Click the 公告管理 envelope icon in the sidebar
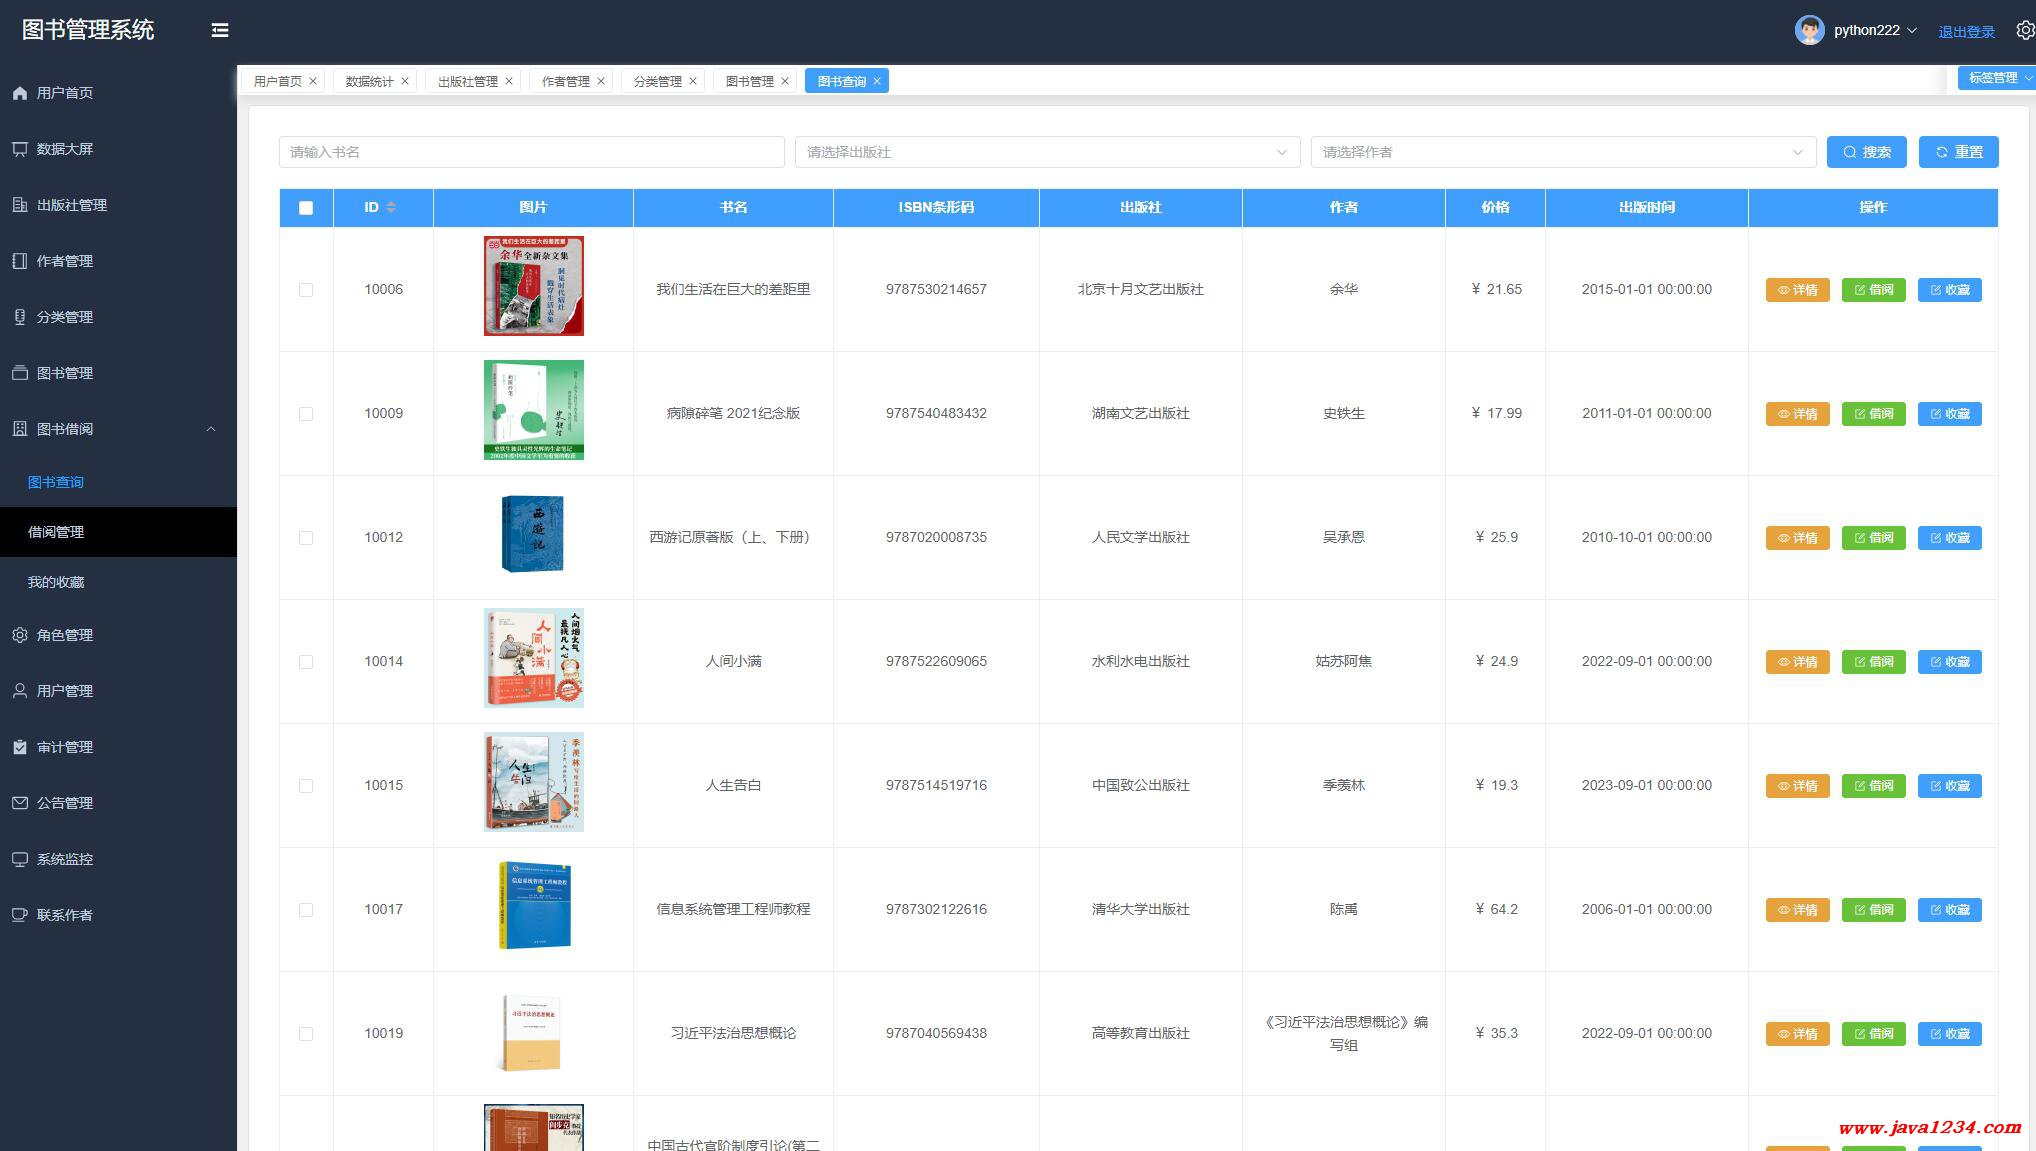This screenshot has height=1151, width=2036. [x=20, y=803]
